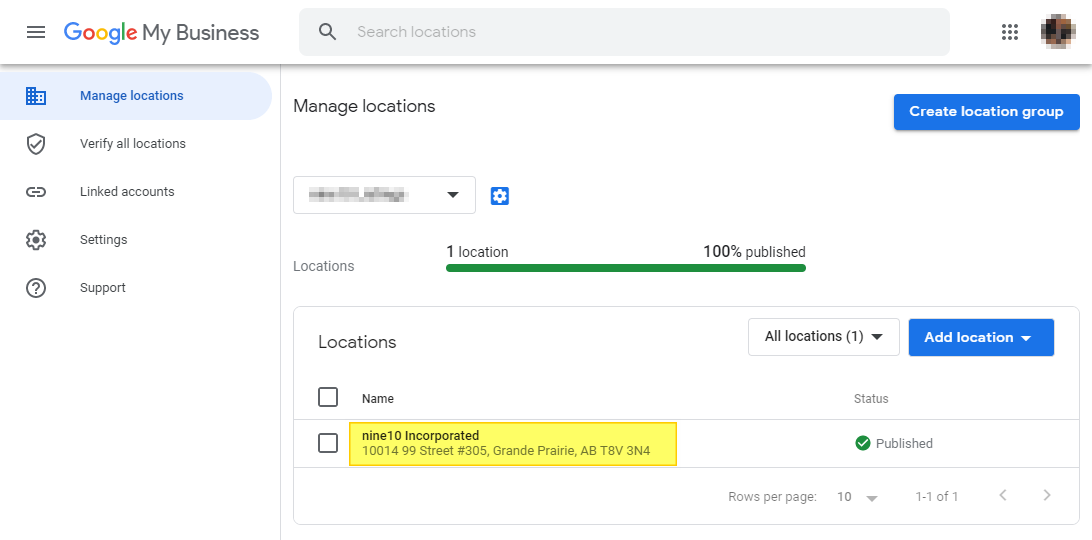1092x540 pixels.
Task: Open the hamburger main menu
Action: 36,32
